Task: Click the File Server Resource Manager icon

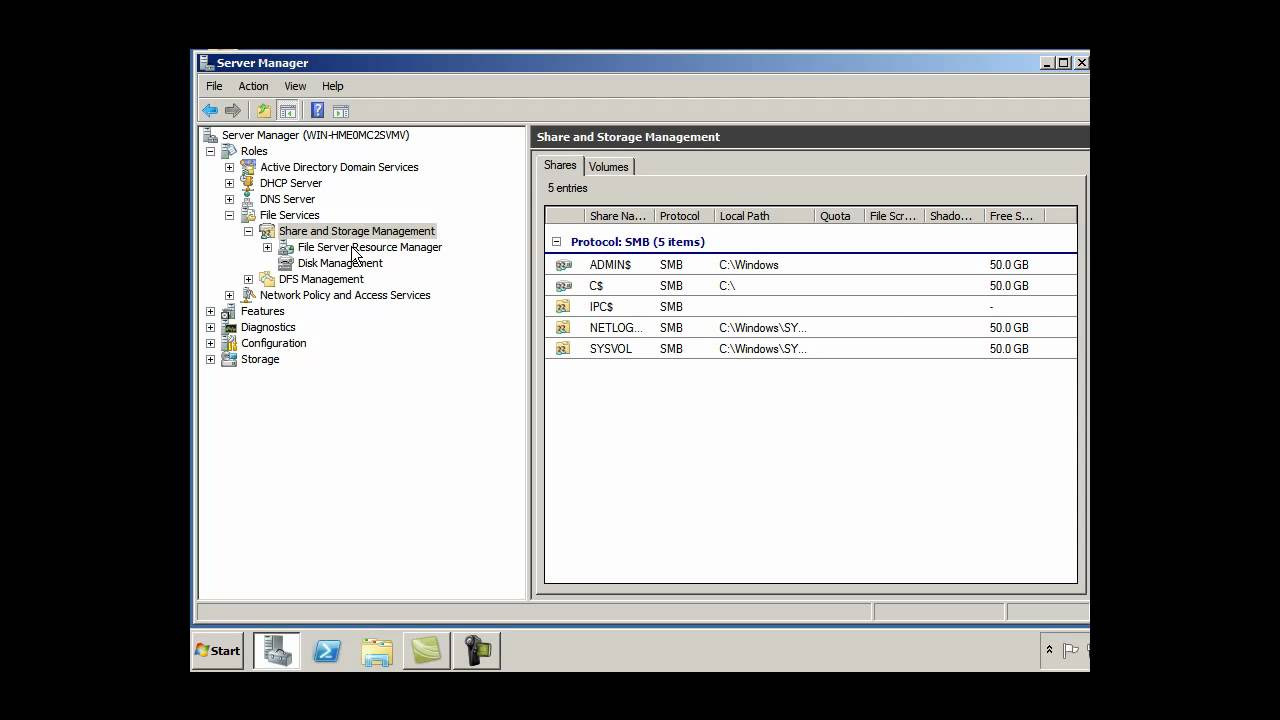Action: tap(286, 247)
